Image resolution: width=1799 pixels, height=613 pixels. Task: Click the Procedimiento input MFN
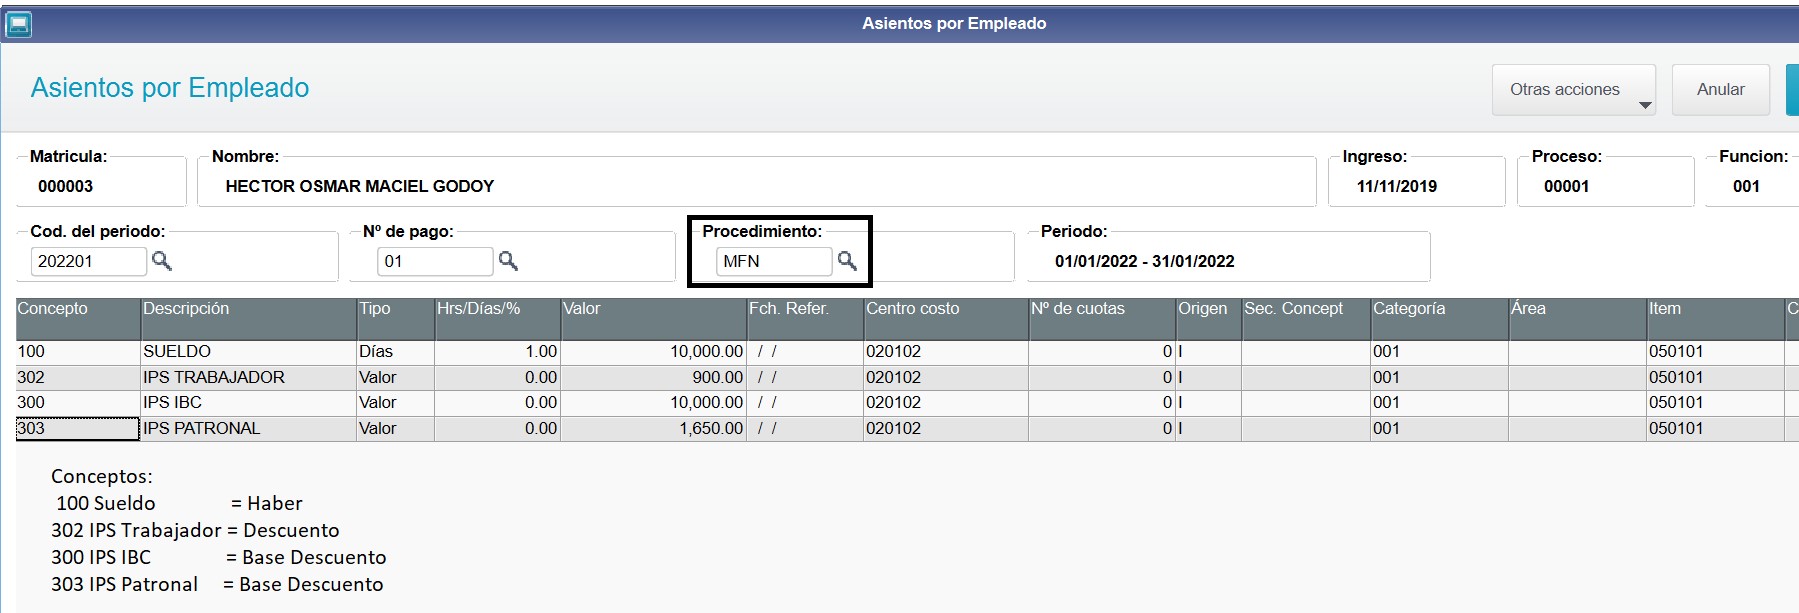[x=774, y=261]
